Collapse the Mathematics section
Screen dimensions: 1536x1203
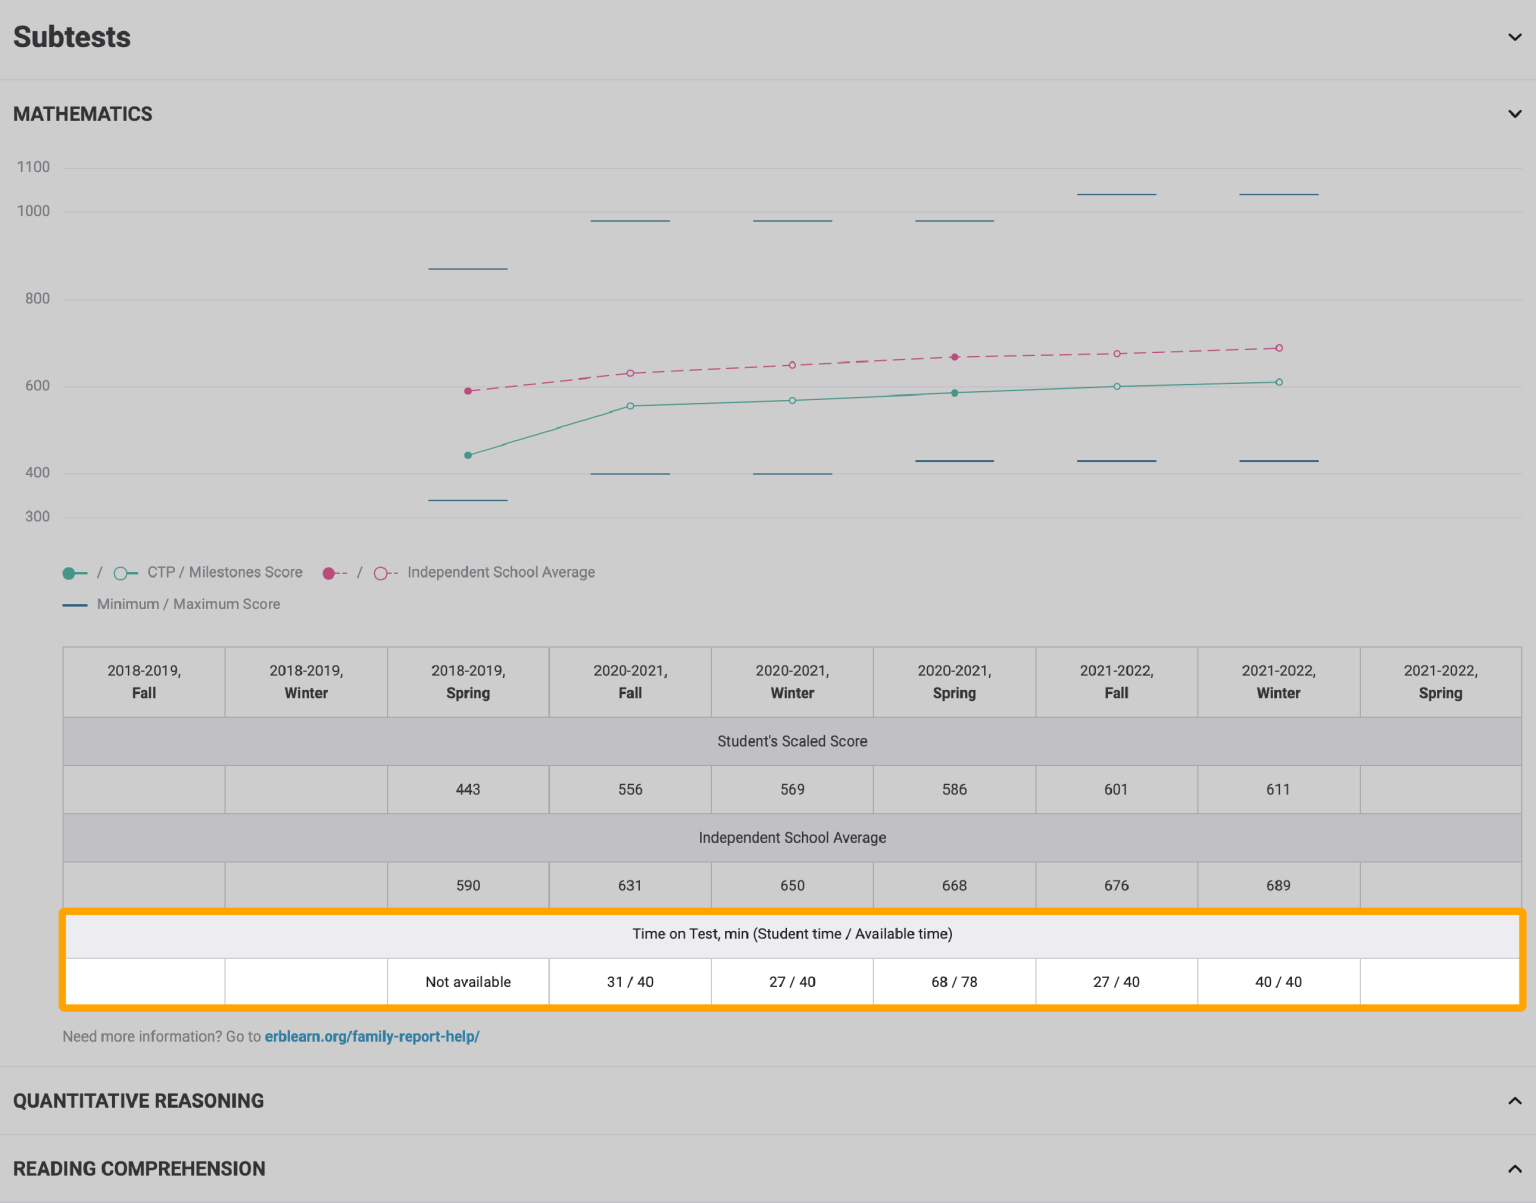1513,114
